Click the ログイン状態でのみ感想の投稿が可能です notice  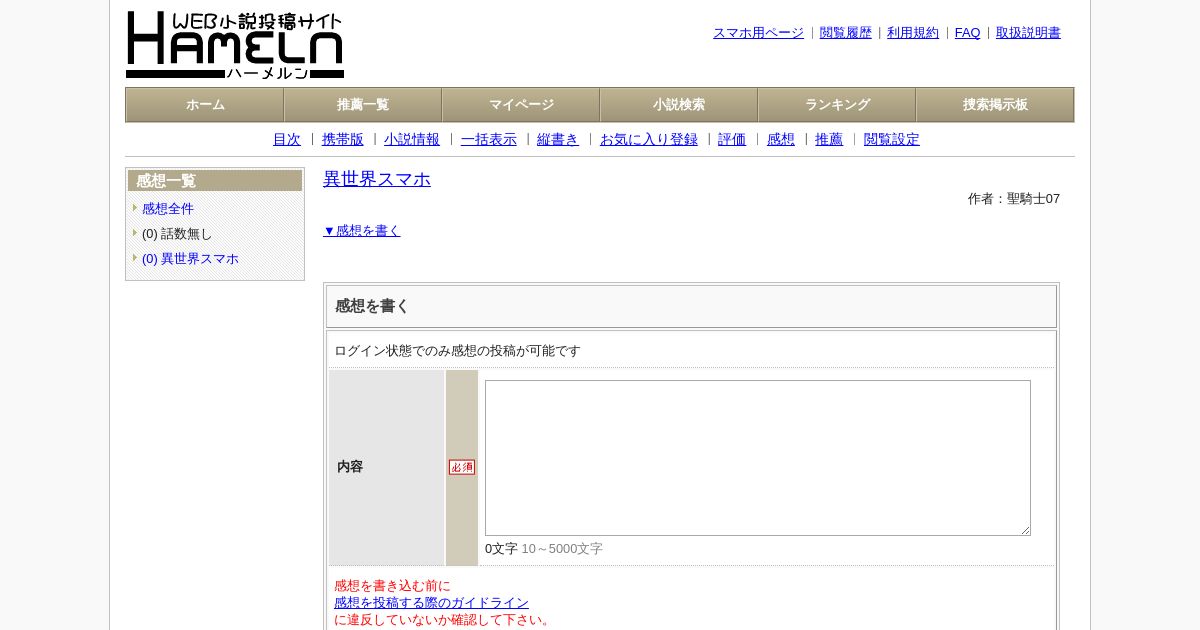point(457,351)
